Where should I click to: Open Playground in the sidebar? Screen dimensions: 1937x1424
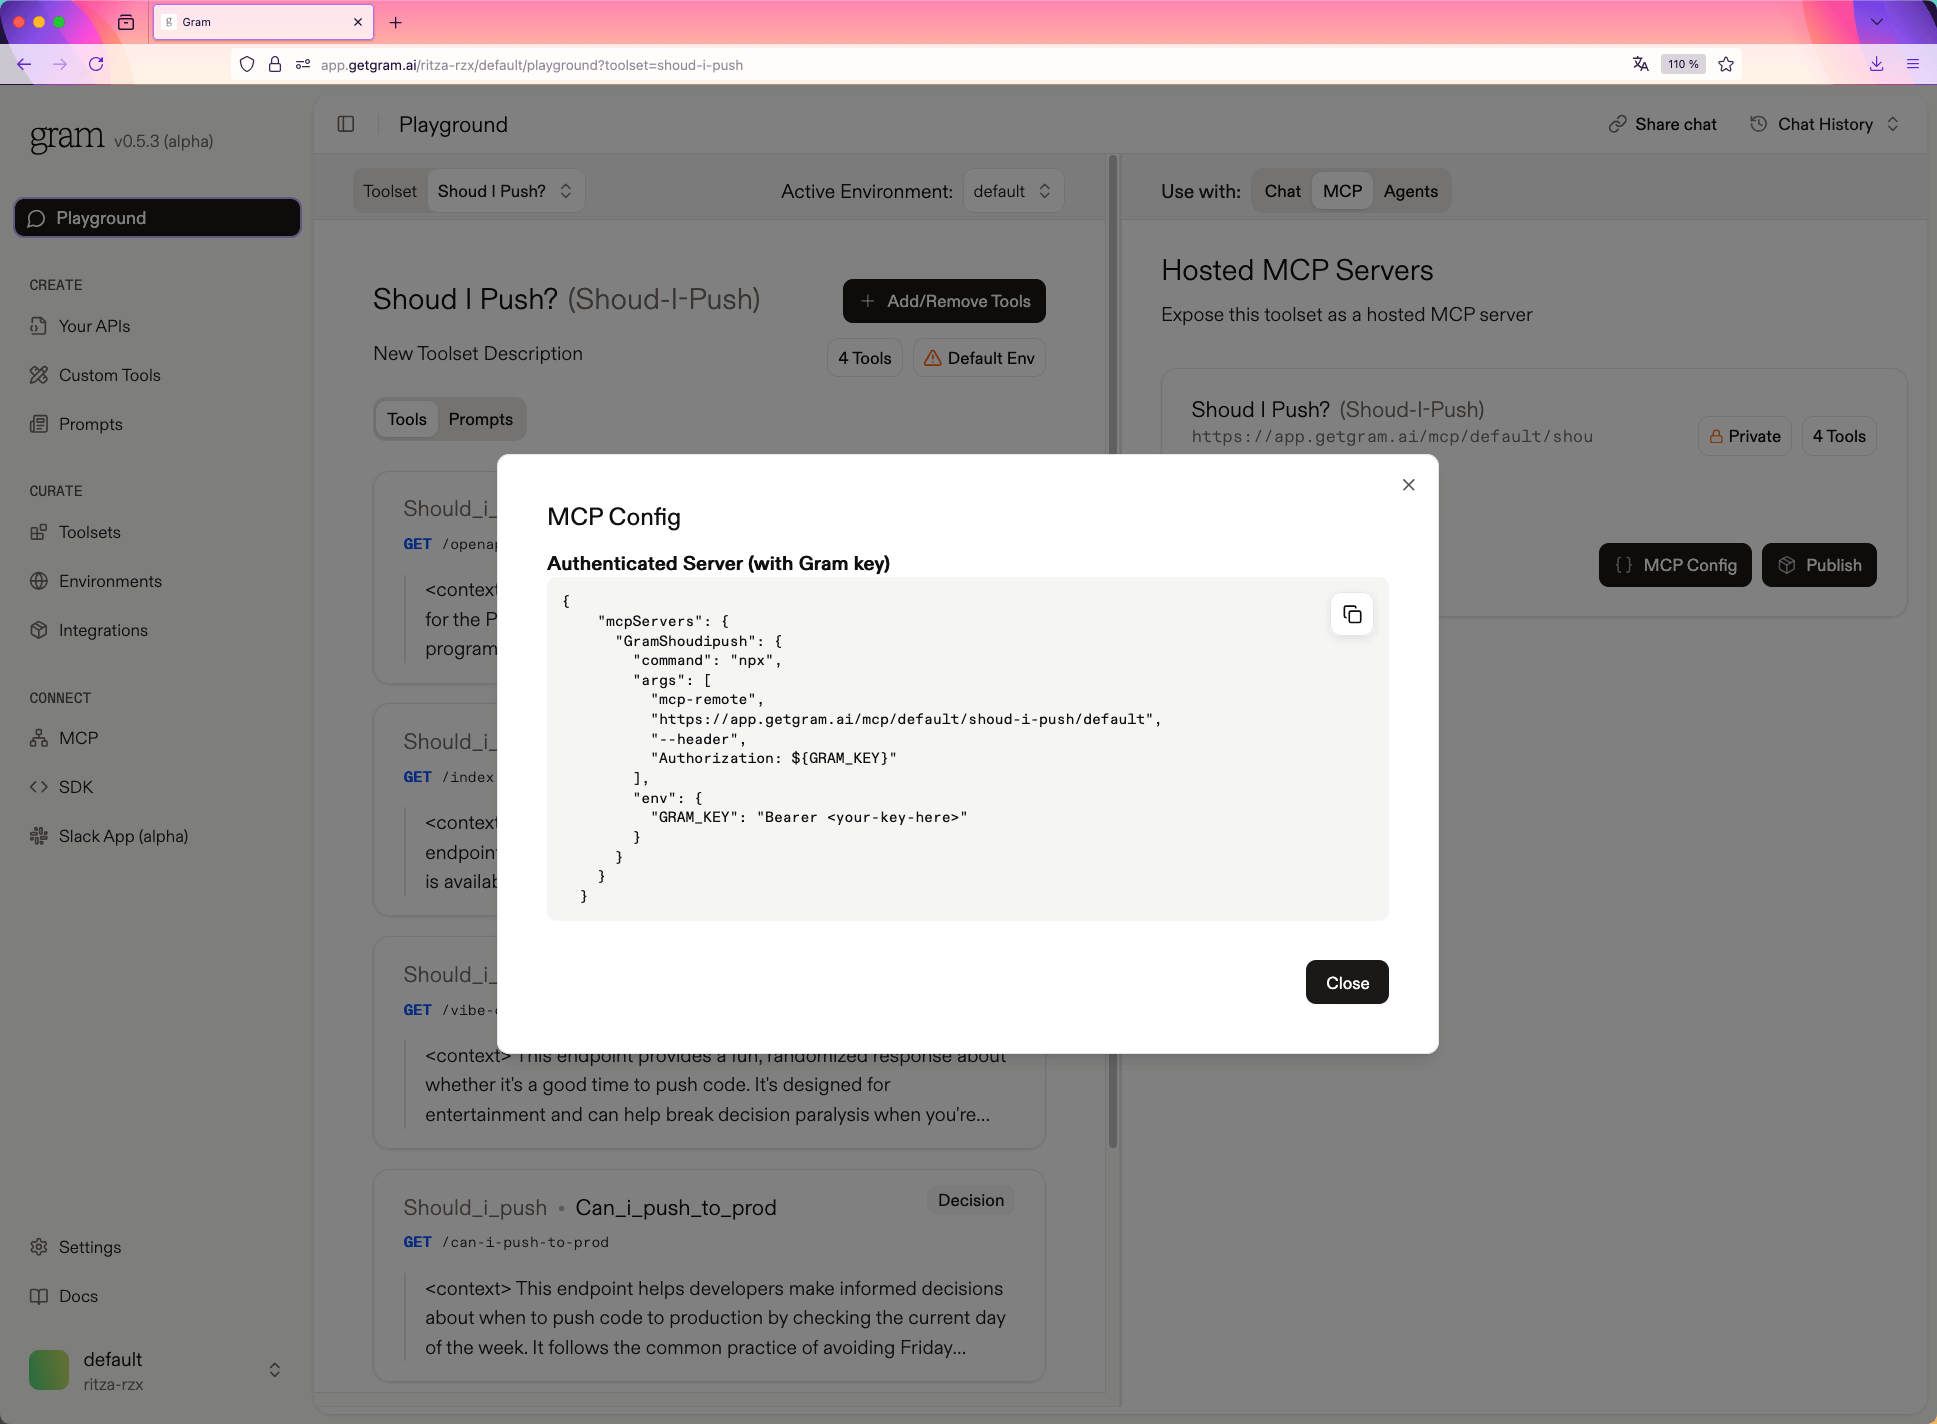tap(157, 218)
